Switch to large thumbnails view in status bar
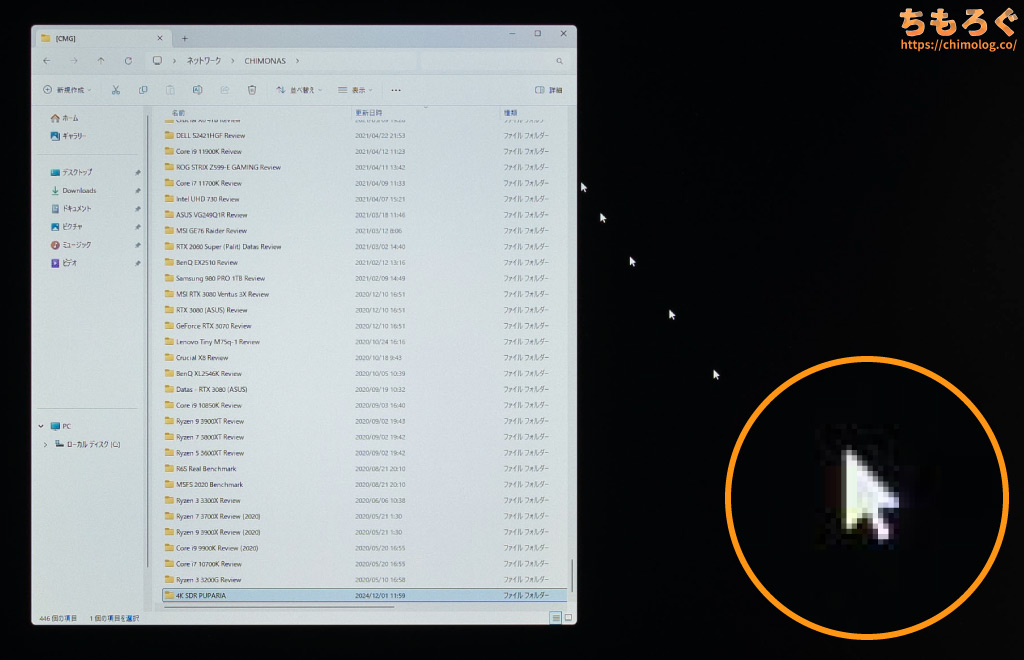This screenshot has height=660, width=1024. (568, 618)
